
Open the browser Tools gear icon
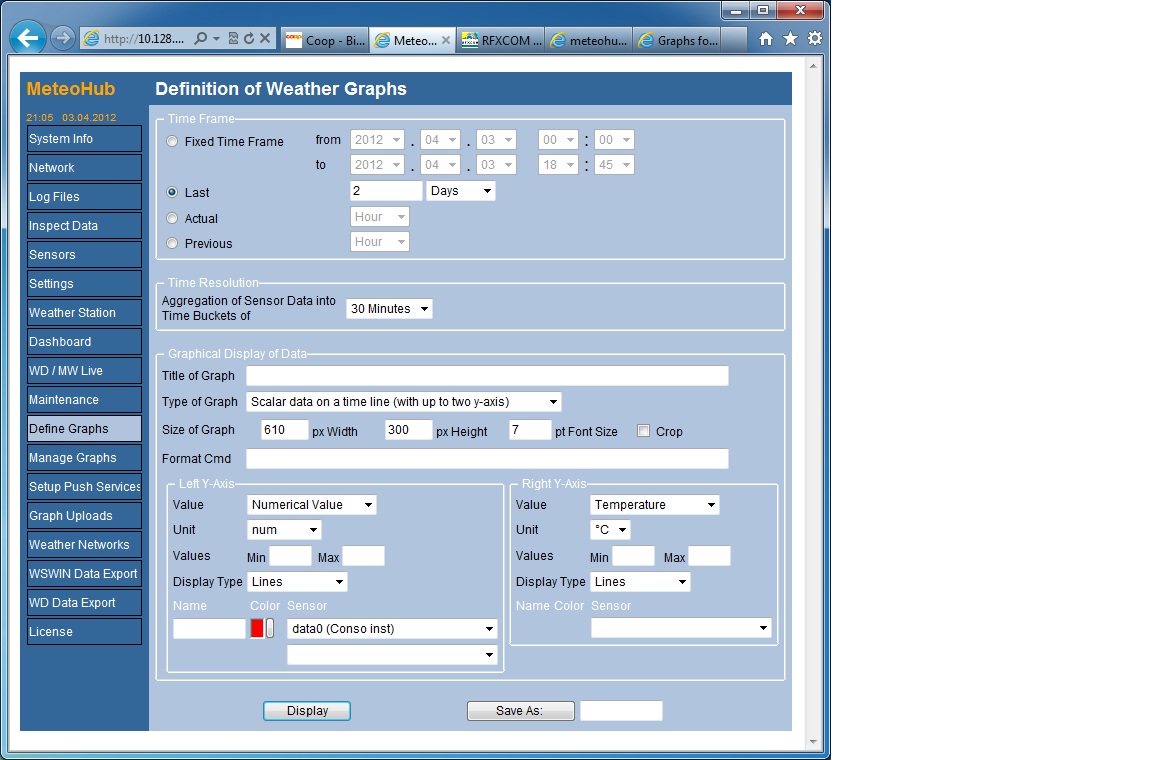815,39
